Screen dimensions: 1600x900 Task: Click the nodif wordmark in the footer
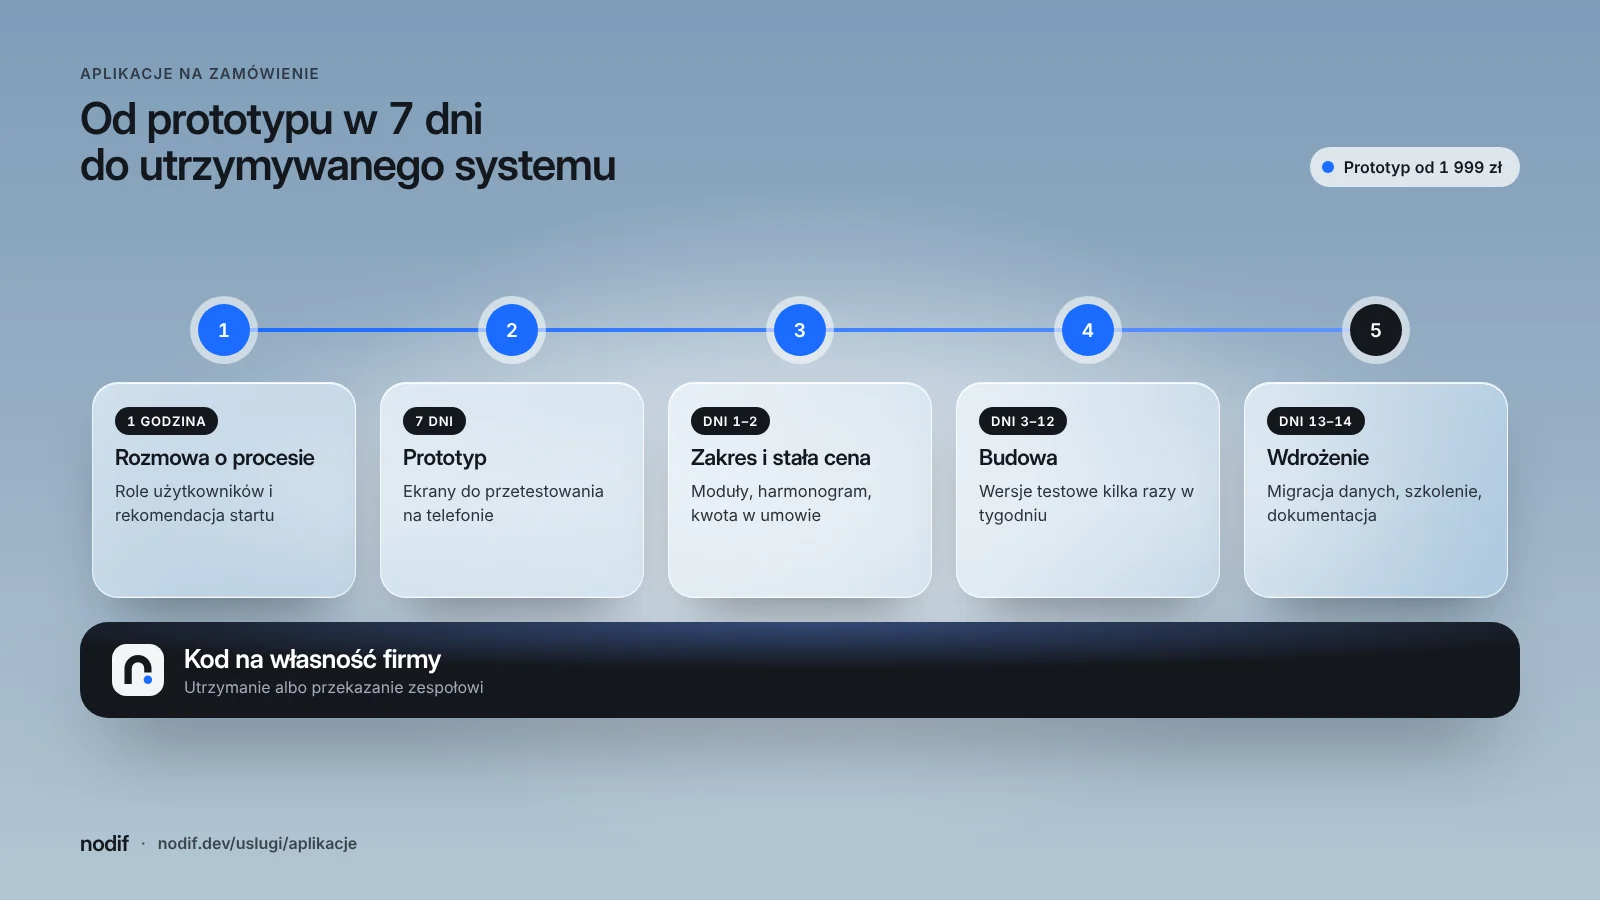[104, 843]
